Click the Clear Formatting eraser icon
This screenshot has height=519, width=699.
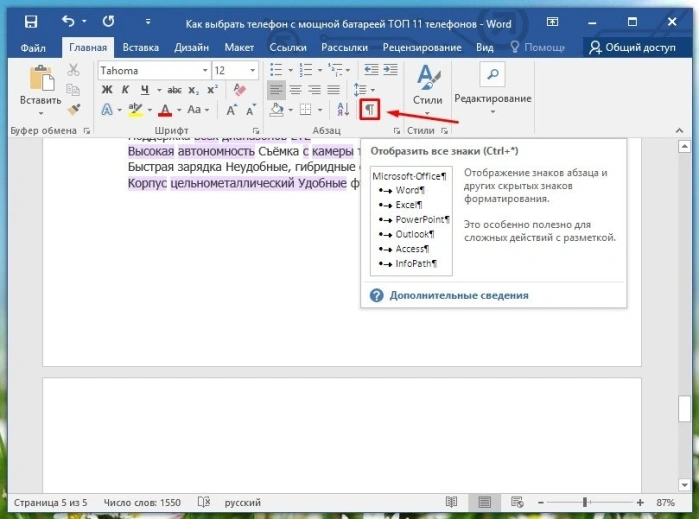tap(239, 90)
